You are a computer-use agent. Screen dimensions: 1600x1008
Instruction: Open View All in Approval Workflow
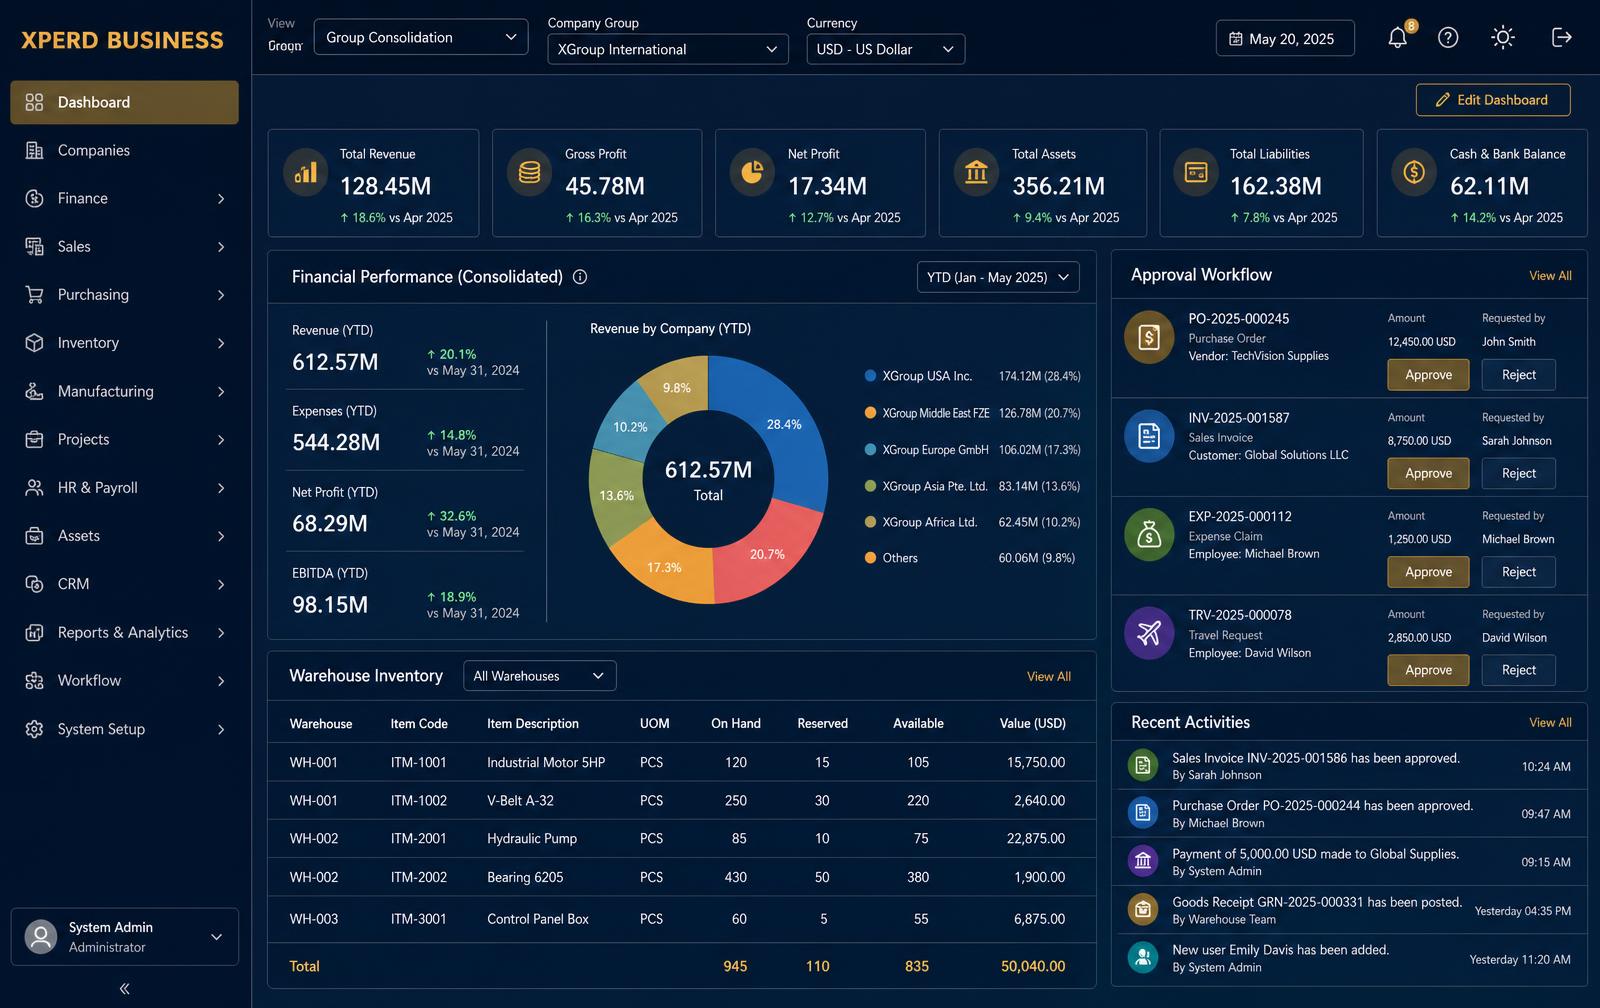1550,276
